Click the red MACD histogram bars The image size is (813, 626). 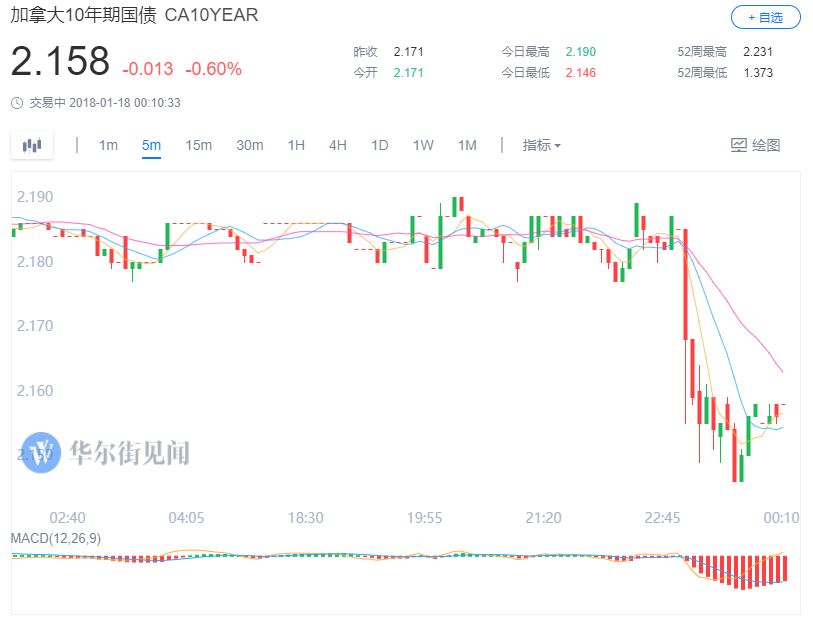745,571
